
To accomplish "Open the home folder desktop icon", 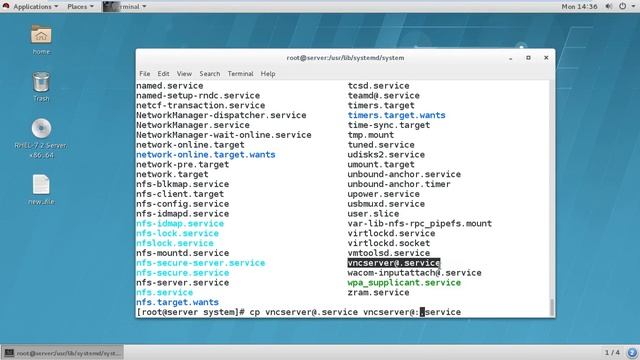I will pyautogui.click(x=41, y=36).
